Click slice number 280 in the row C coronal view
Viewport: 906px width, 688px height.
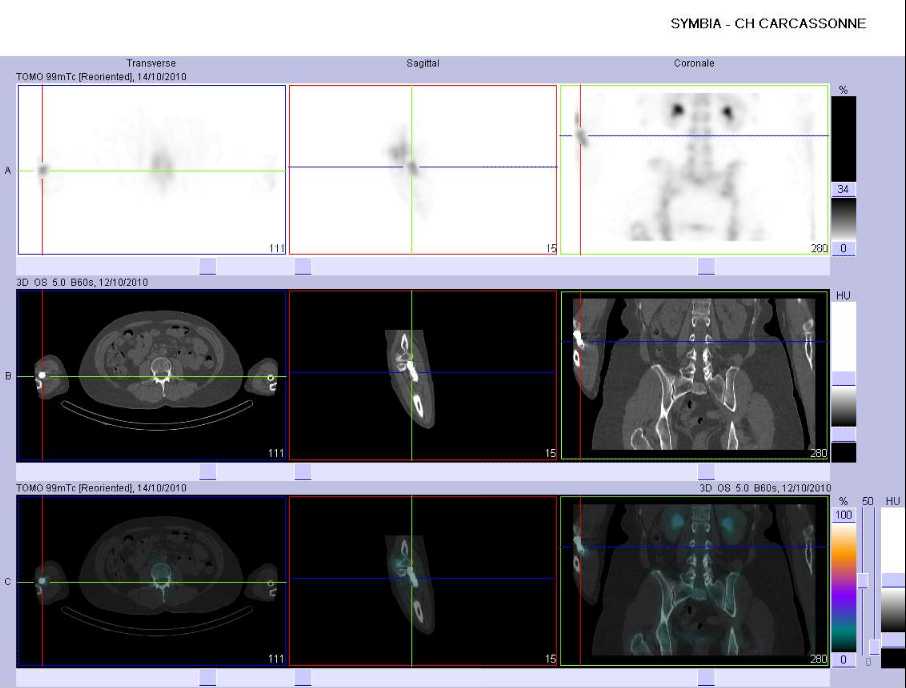pos(819,659)
